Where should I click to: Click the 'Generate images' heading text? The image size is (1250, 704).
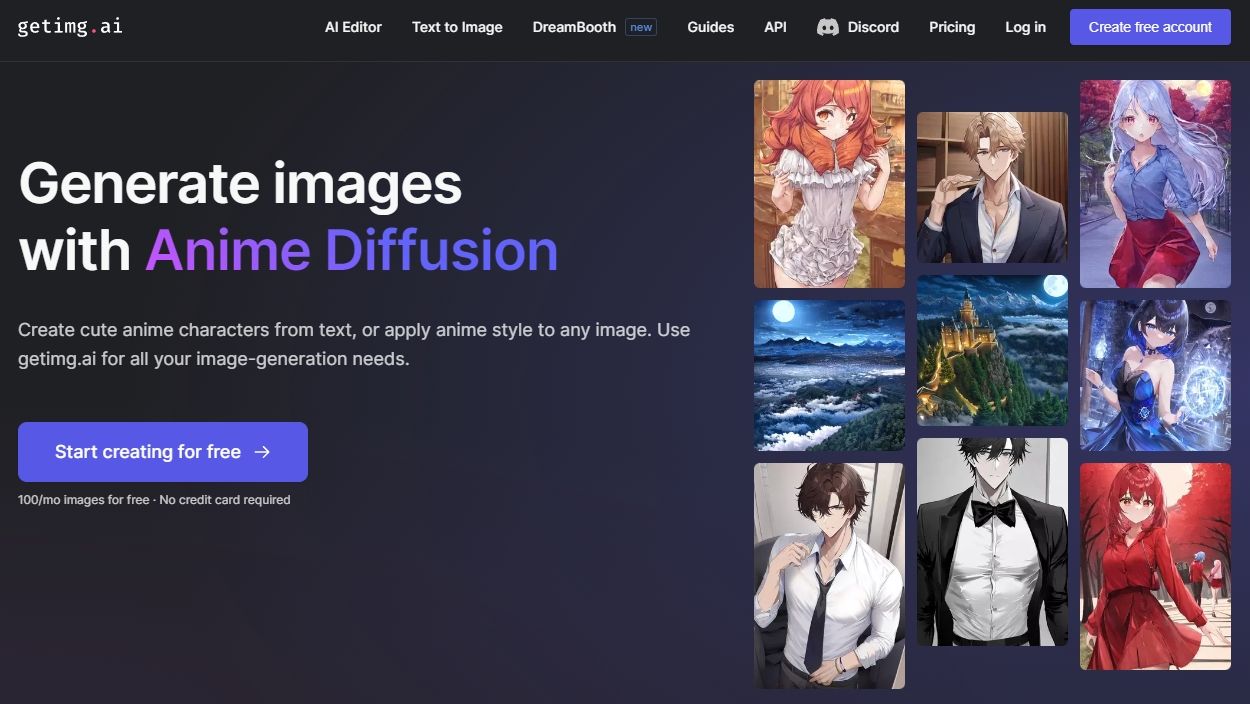pyautogui.click(x=240, y=183)
